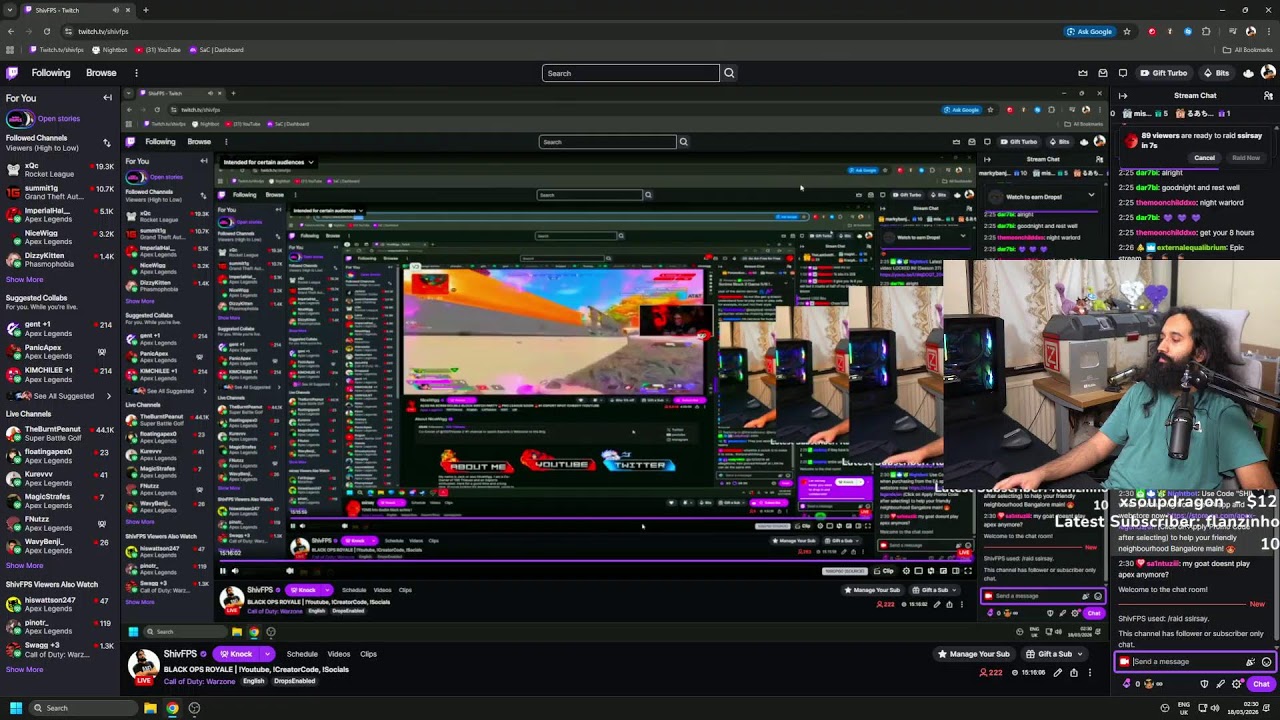Open the stream options three-dot menu

[1090, 673]
